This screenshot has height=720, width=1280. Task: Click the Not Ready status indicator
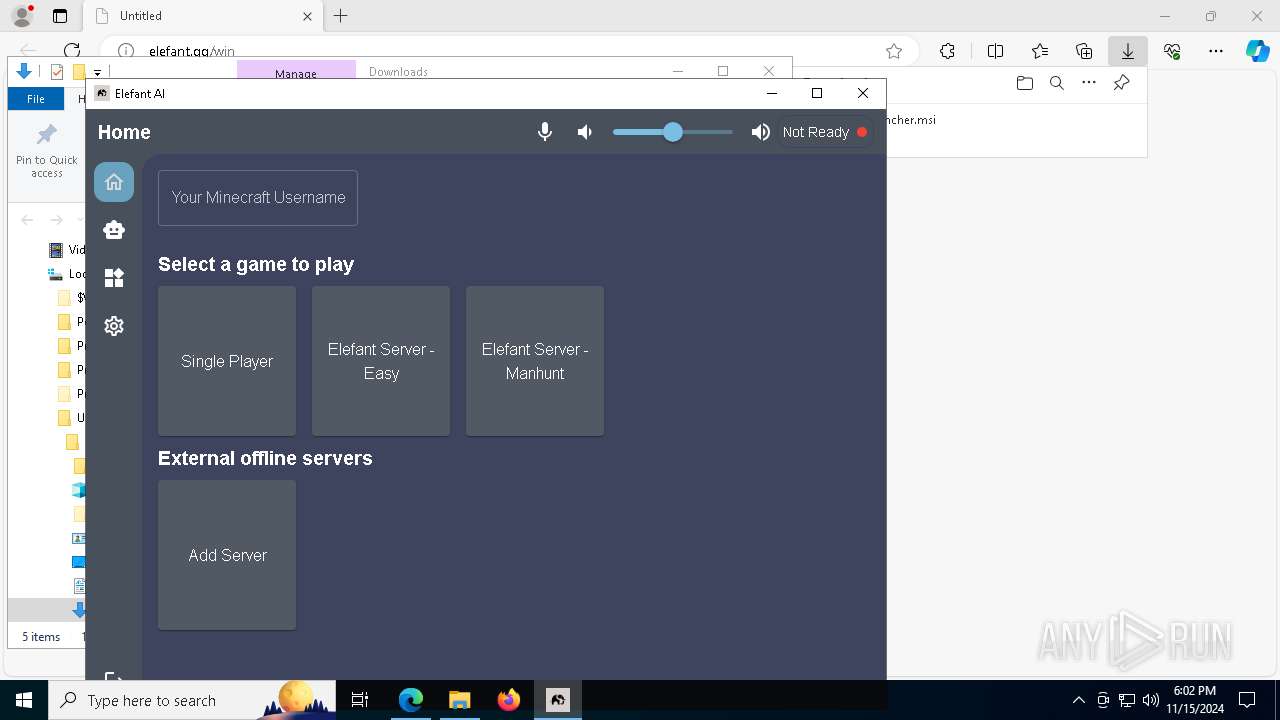pos(825,132)
